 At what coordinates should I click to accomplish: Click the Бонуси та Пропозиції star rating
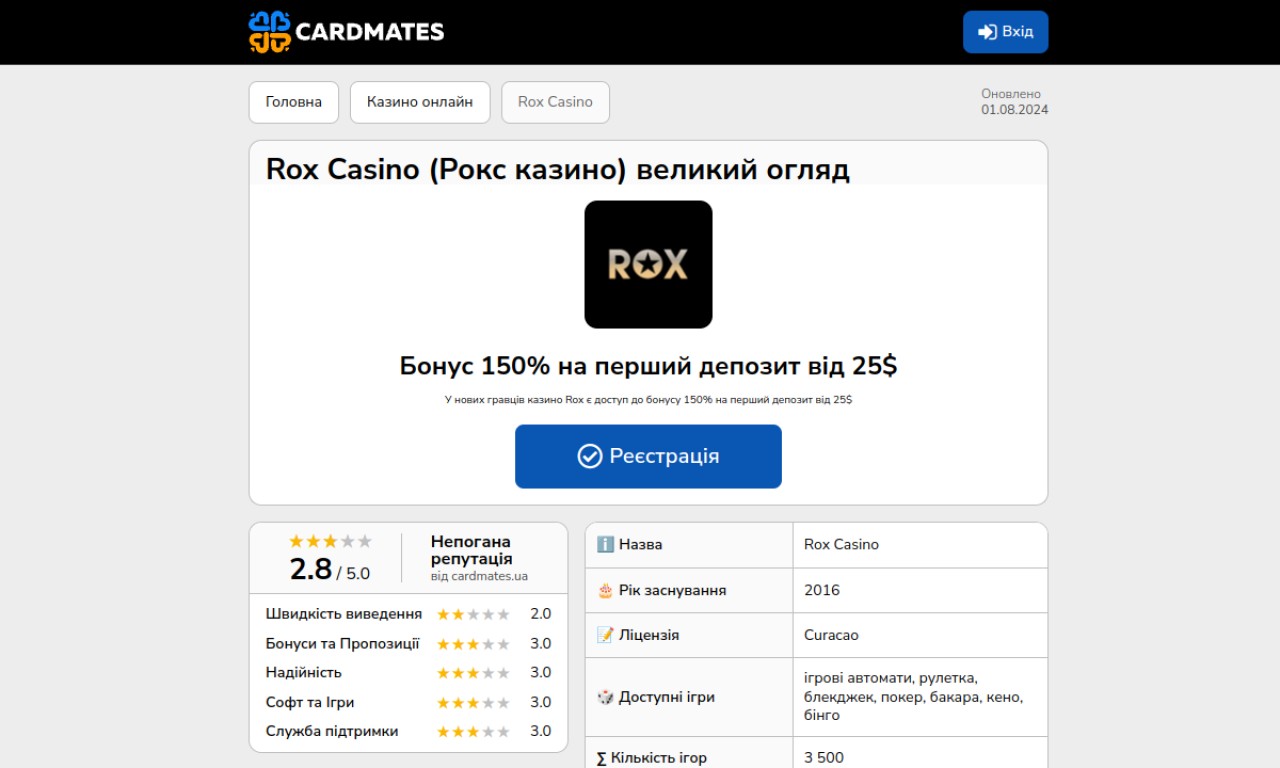pyautogui.click(x=473, y=644)
